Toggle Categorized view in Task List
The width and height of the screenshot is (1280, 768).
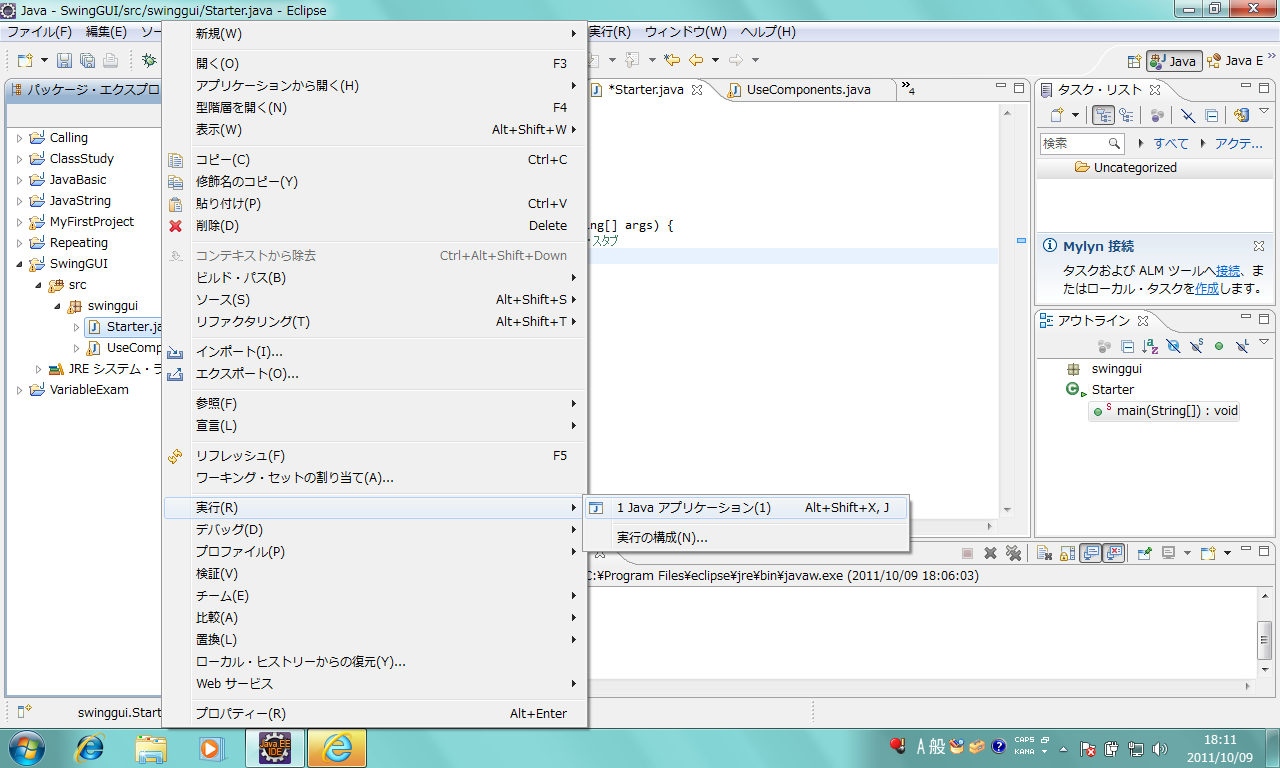click(1104, 116)
